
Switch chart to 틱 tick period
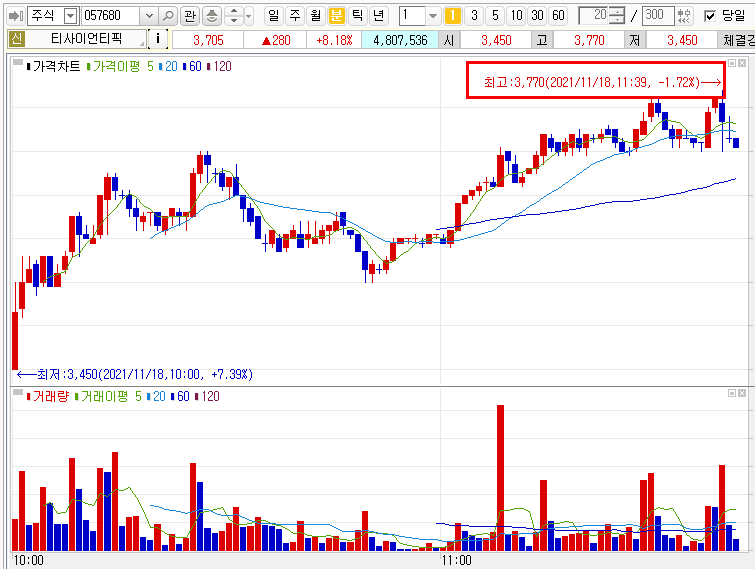pos(357,16)
